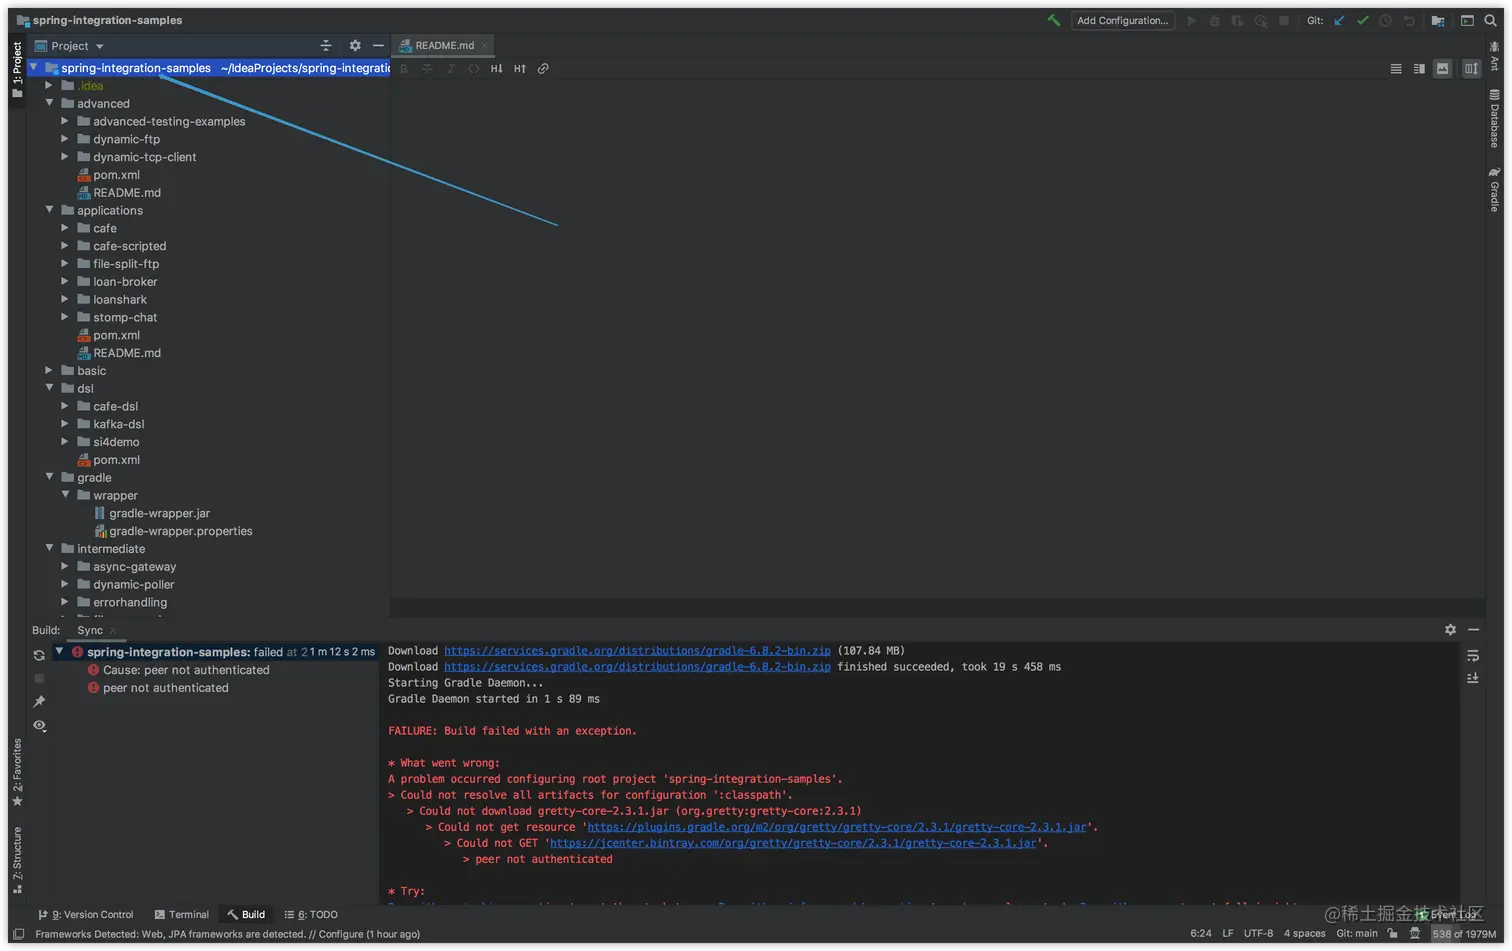The height and width of the screenshot is (951, 1512).
Task: Switch to editor-only markdown view
Action: click(1396, 69)
